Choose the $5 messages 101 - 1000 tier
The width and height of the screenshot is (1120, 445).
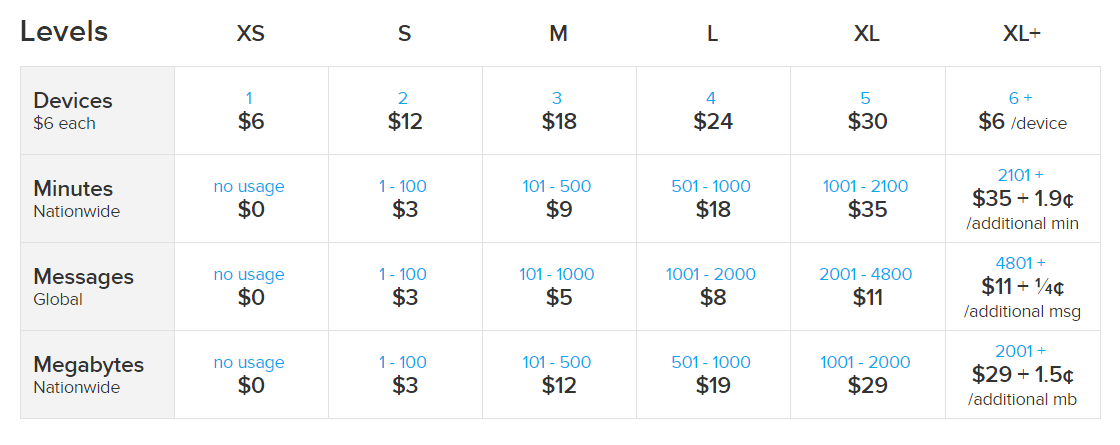pos(559,286)
